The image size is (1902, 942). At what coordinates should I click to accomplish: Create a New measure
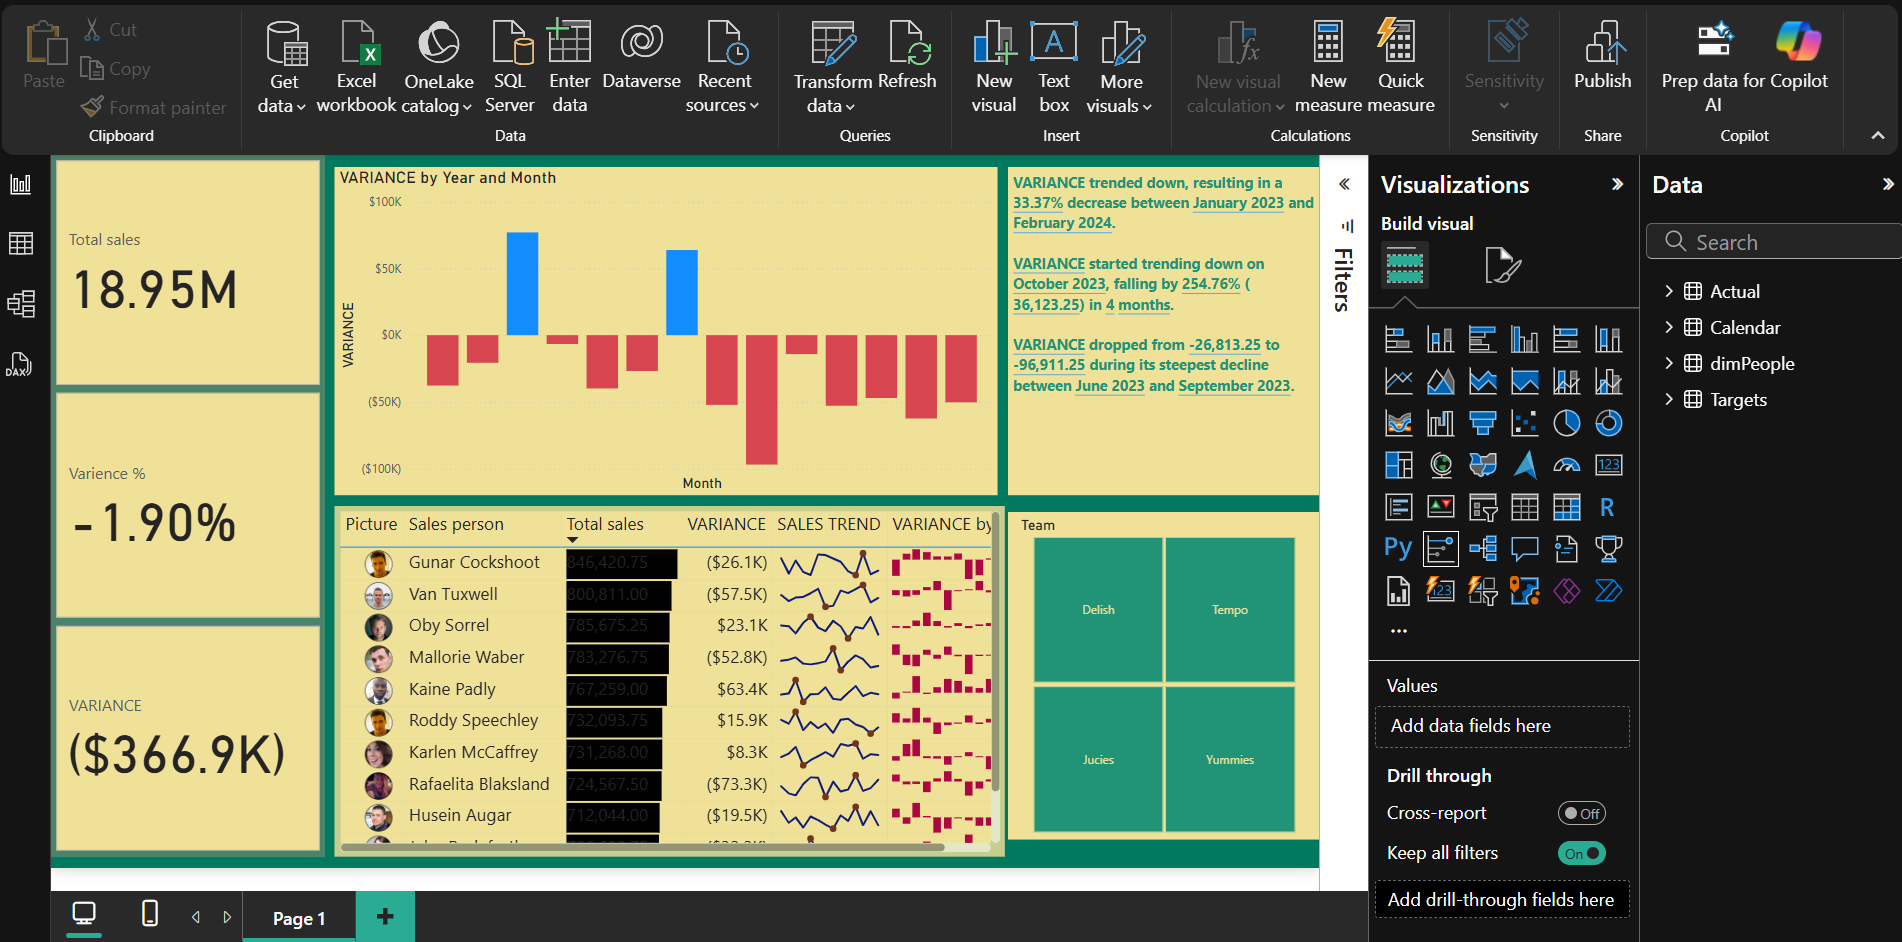tap(1328, 66)
